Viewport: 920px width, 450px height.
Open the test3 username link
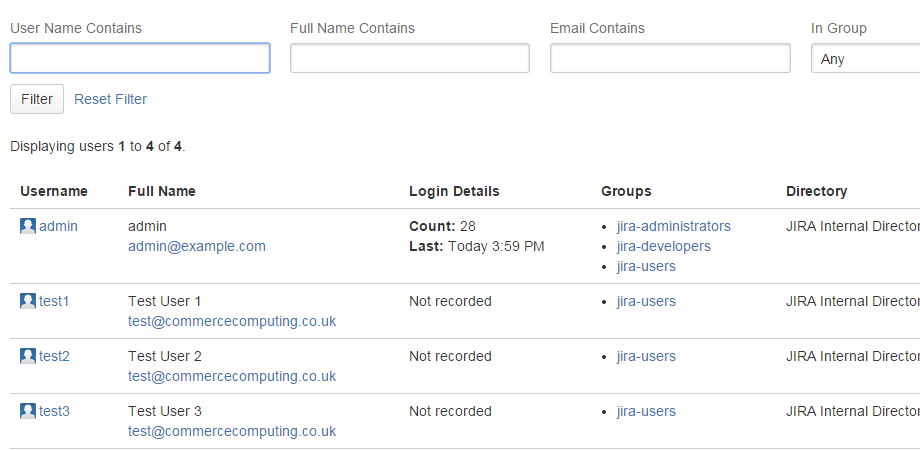pos(54,411)
